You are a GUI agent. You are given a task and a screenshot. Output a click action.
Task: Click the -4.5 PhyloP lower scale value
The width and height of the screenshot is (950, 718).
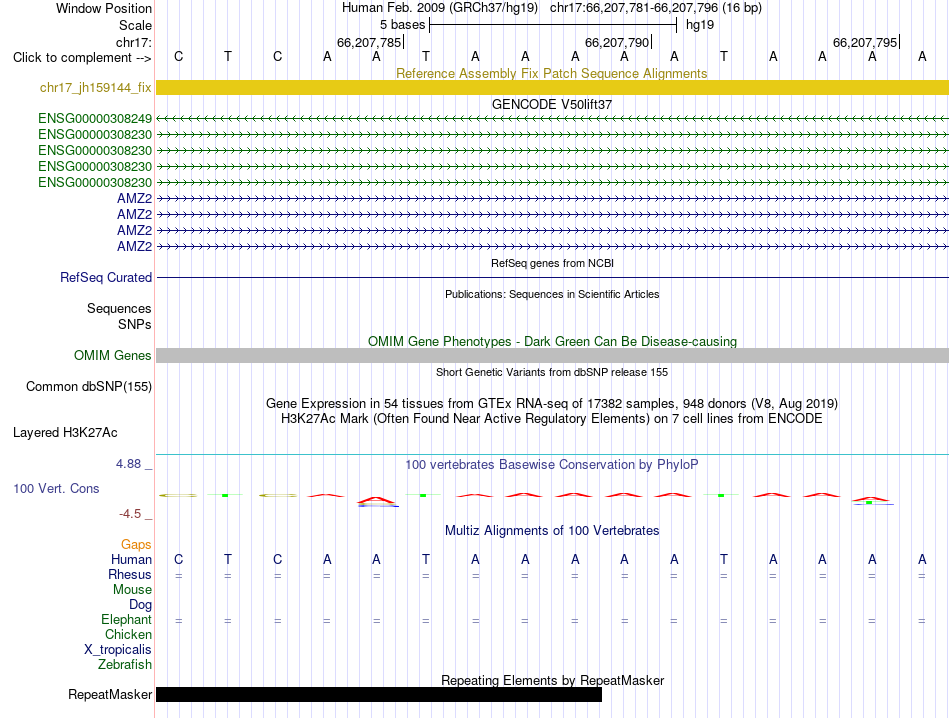[x=130, y=514]
